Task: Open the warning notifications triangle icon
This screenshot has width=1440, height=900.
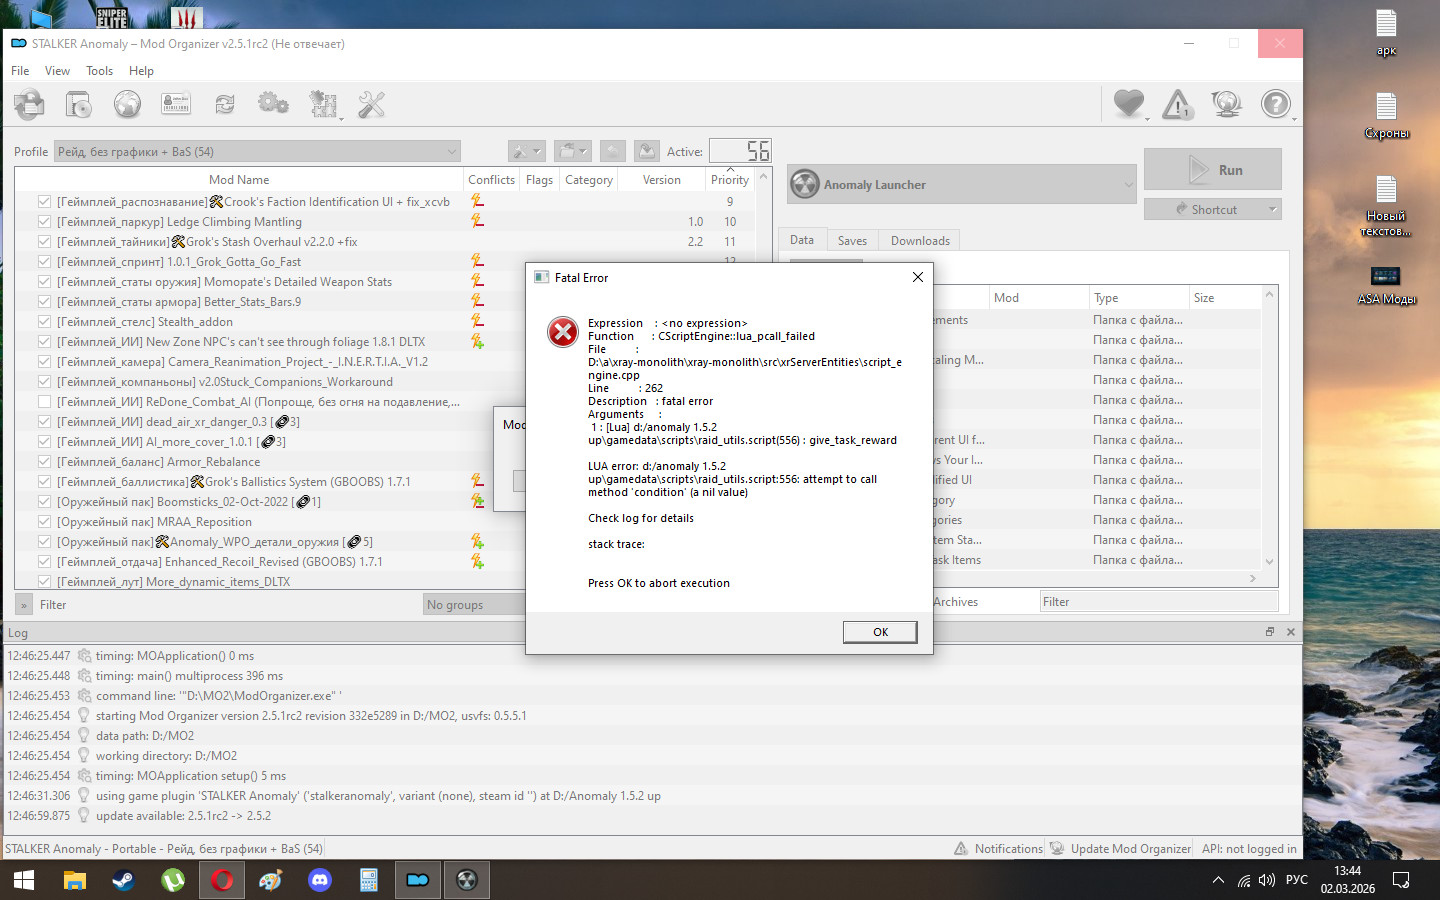Action: coord(1177,104)
